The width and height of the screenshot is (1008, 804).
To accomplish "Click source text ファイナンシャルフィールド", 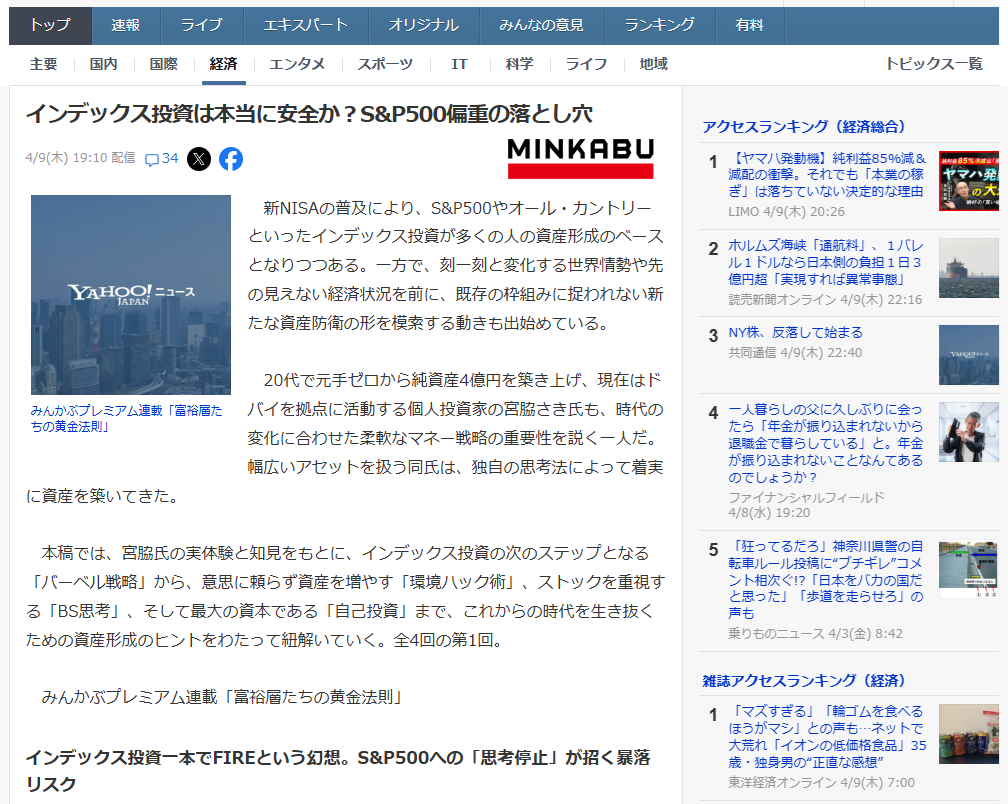I will pyautogui.click(x=806, y=497).
